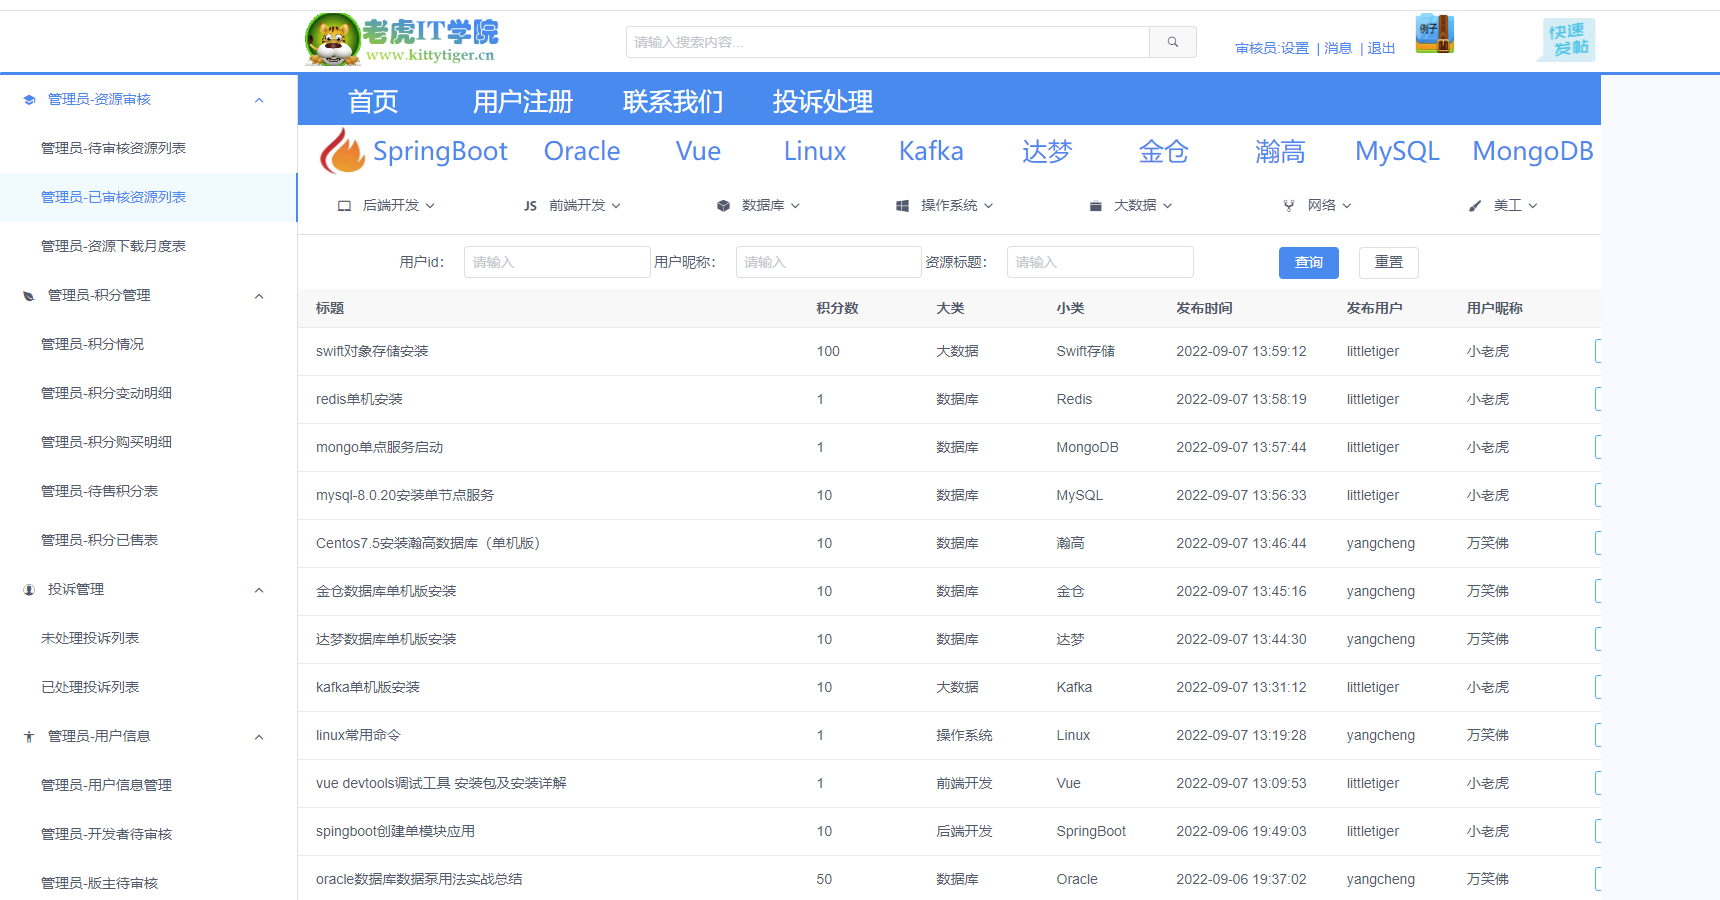Click the JS icon beside 前端开发
Image resolution: width=1720 pixels, height=900 pixels.
point(530,206)
